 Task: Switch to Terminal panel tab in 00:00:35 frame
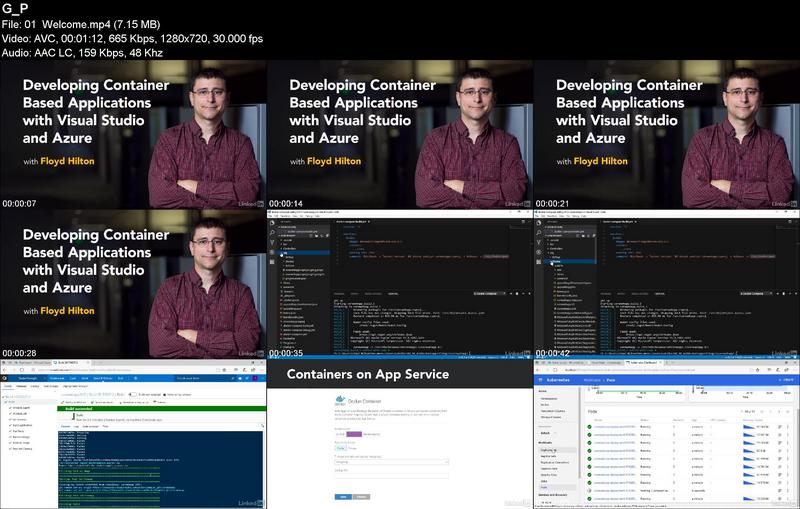[x=393, y=294]
